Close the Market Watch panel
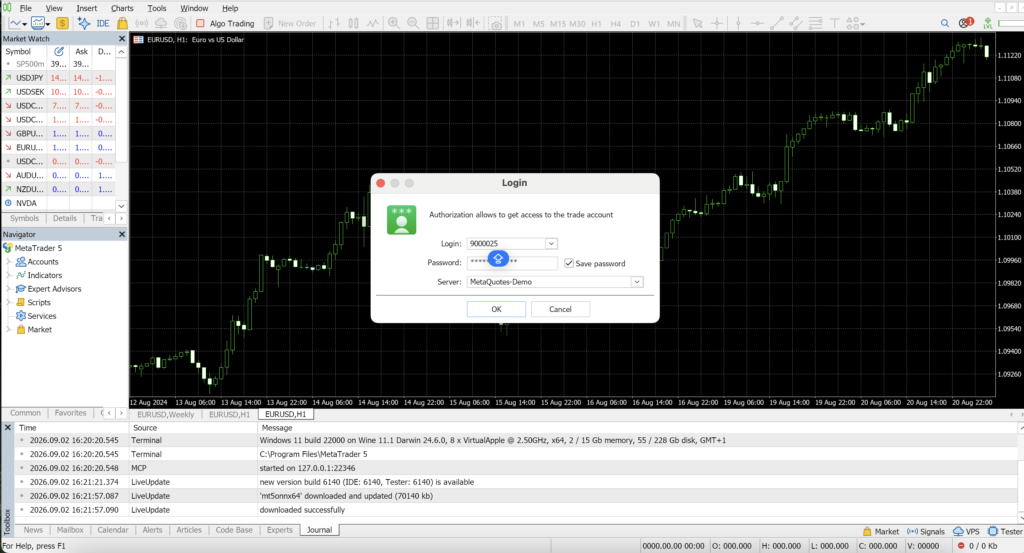Screen dimensions: 1024x553 (x=121, y=39)
